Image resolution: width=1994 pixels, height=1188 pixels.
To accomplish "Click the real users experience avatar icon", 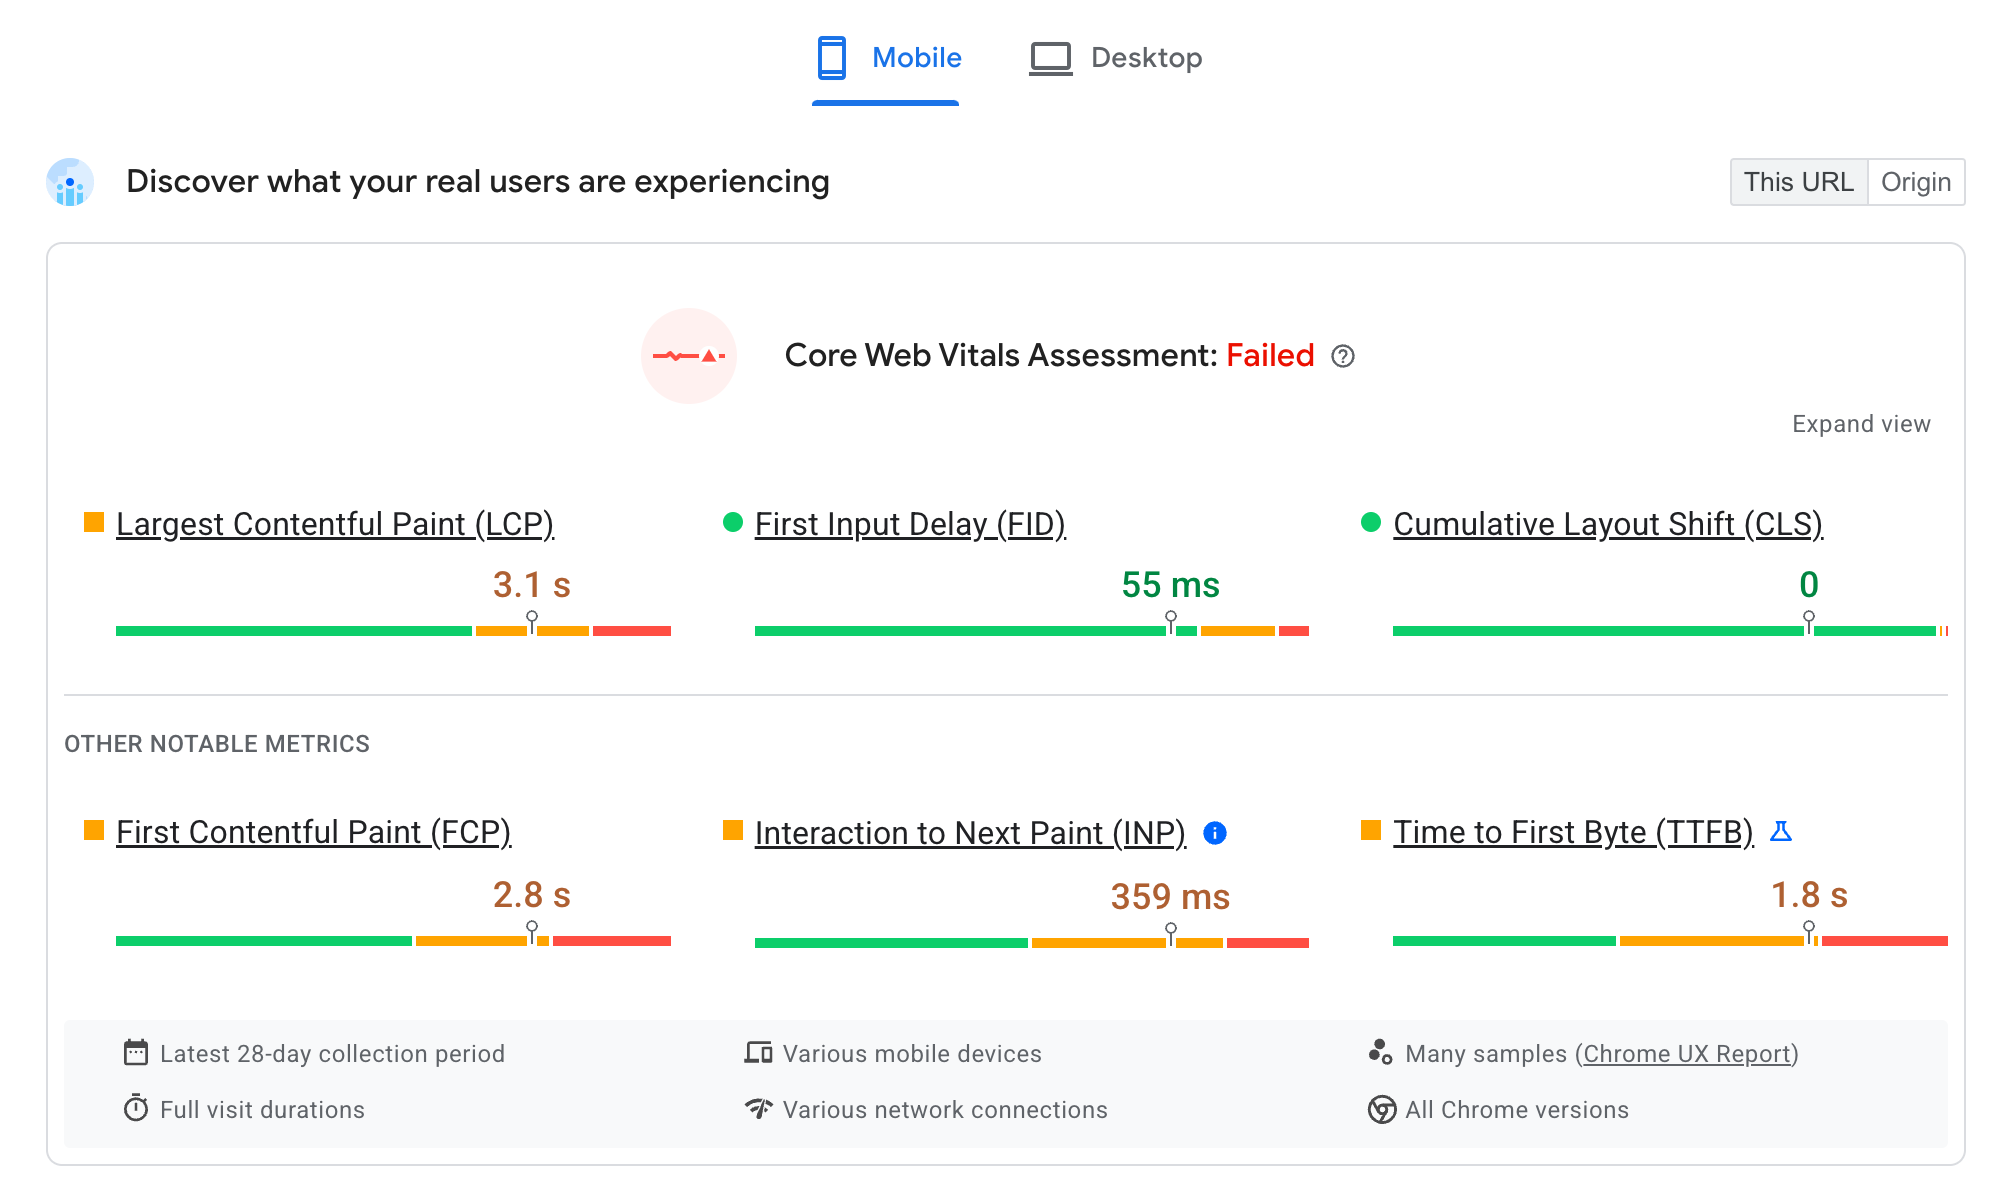I will pyautogui.click(x=71, y=181).
